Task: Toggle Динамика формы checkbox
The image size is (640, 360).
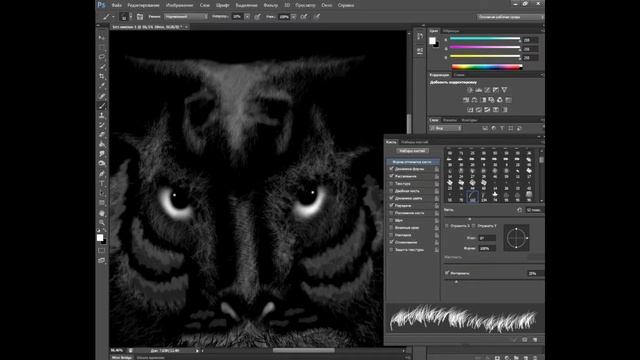Action: click(391, 169)
